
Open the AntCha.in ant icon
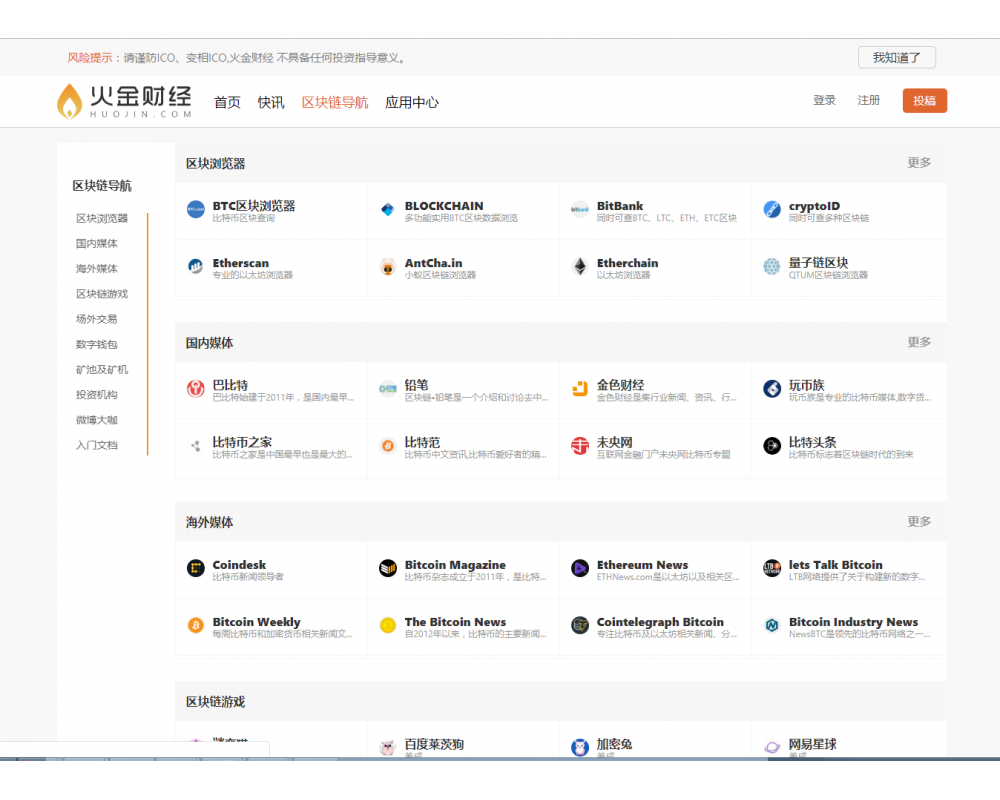(x=388, y=266)
